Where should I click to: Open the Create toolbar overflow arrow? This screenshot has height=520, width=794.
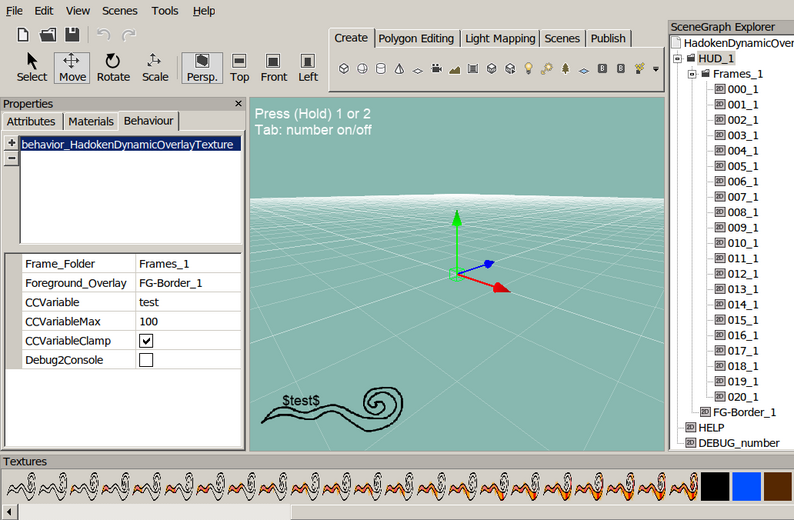click(x=656, y=69)
